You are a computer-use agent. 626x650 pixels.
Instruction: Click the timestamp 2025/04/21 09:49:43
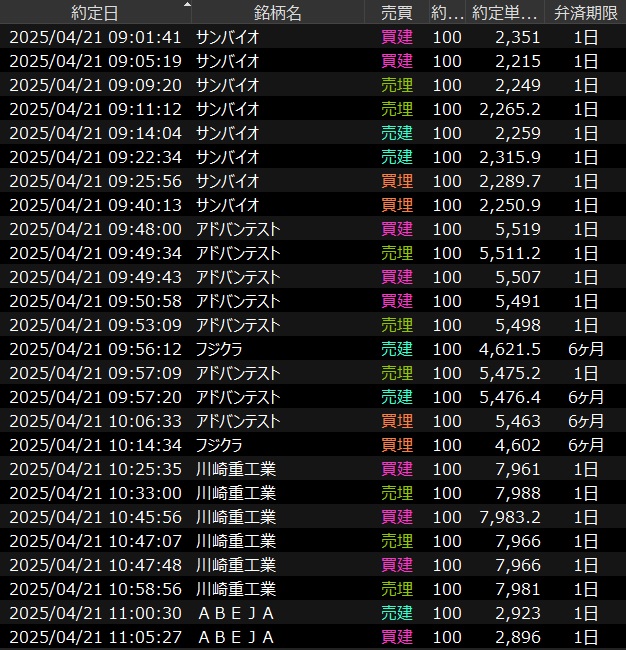(95, 277)
